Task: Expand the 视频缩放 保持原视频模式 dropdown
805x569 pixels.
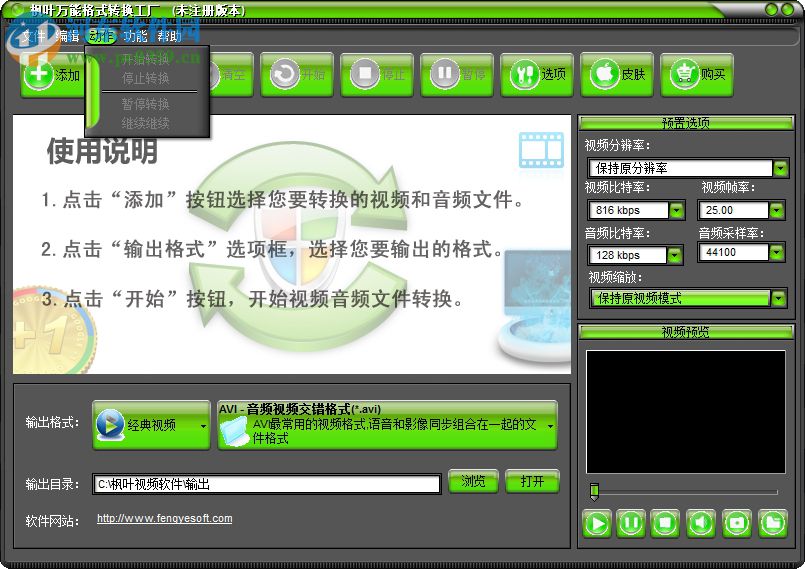Action: [x=779, y=298]
